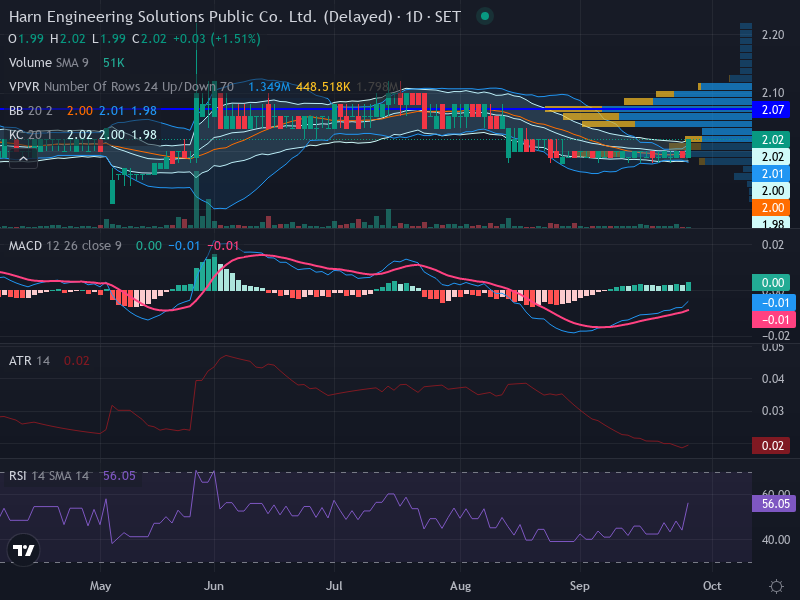
Task: Click the 0.04 ATR scale value
Action: pyautogui.click(x=772, y=379)
